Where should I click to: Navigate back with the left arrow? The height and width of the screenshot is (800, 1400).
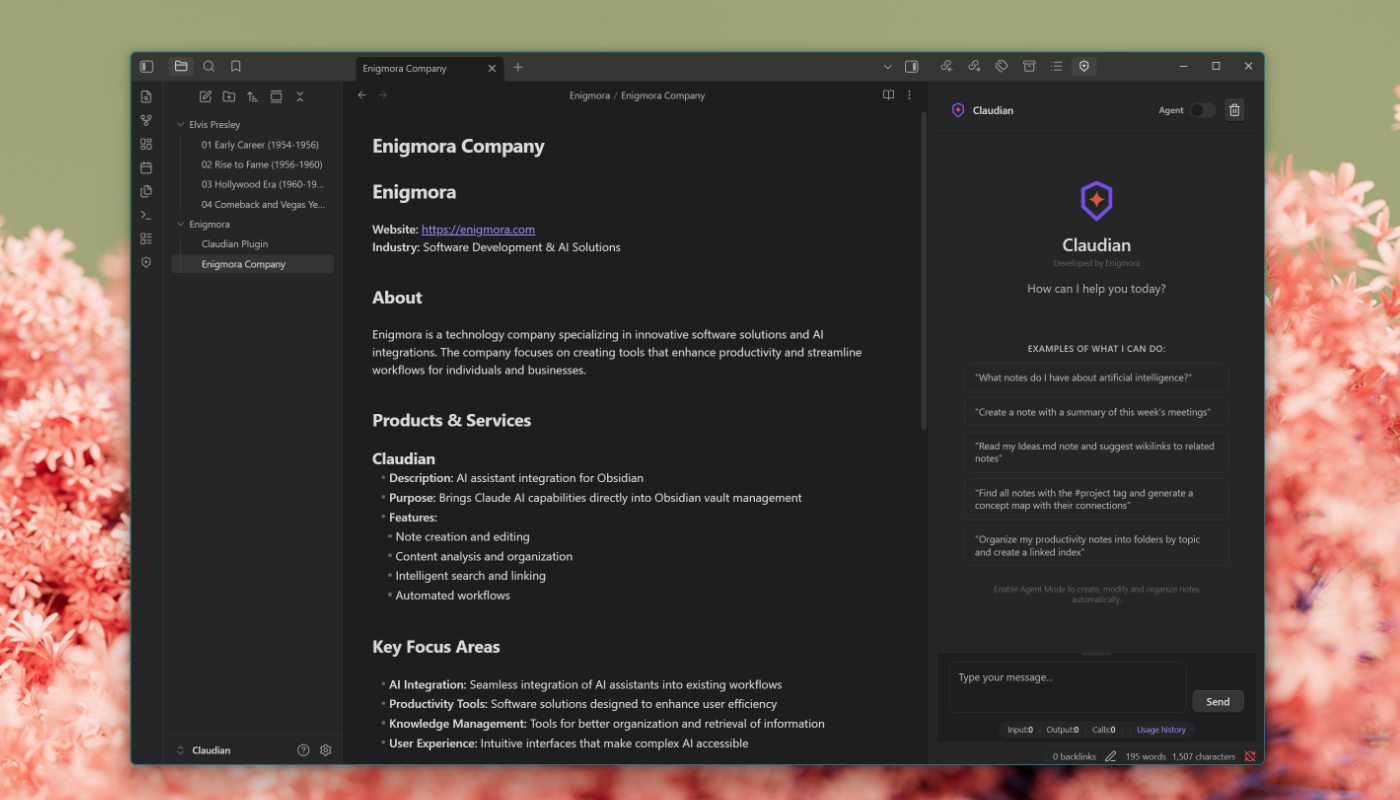[x=362, y=95]
